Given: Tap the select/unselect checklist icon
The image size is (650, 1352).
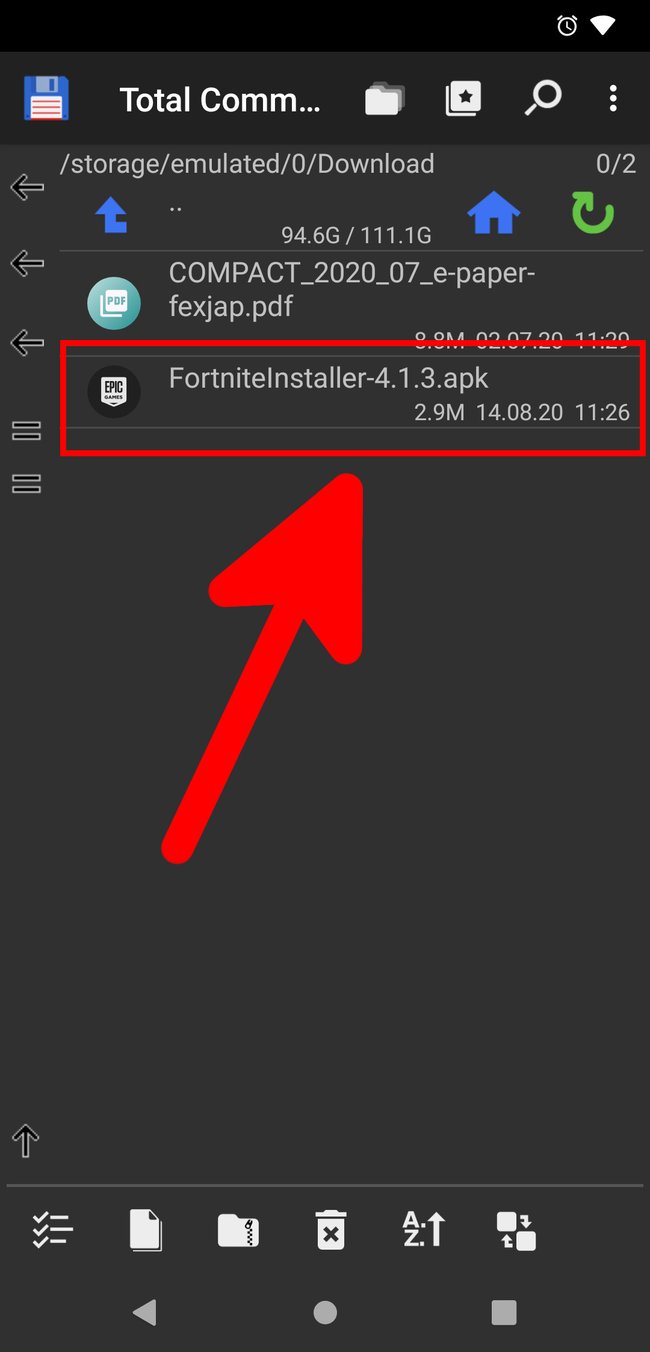Looking at the screenshot, I should 52,1230.
